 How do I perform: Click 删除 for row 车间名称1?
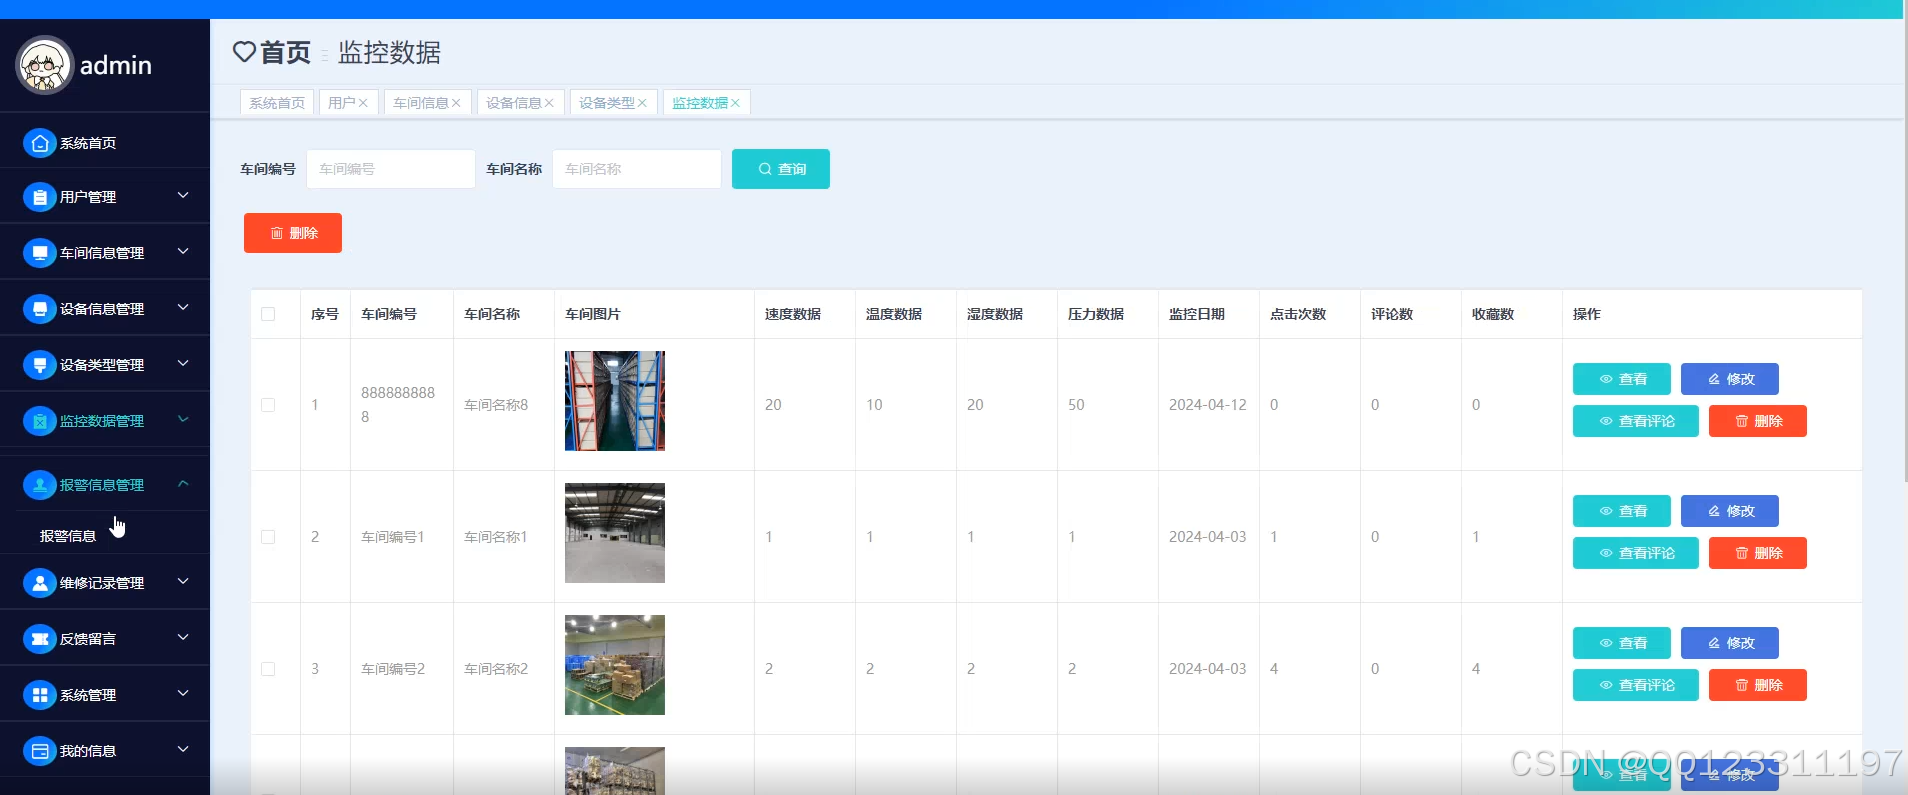pos(1758,553)
